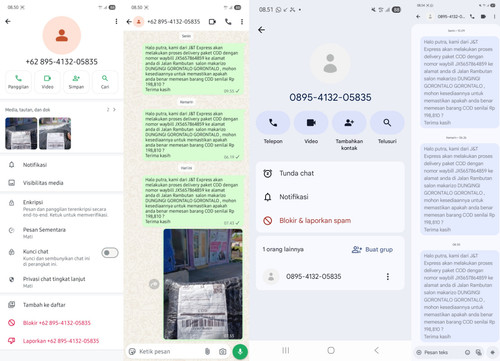Open Notifikasi in WhatsApp contact info
The width and height of the screenshot is (500, 361).
(62, 165)
